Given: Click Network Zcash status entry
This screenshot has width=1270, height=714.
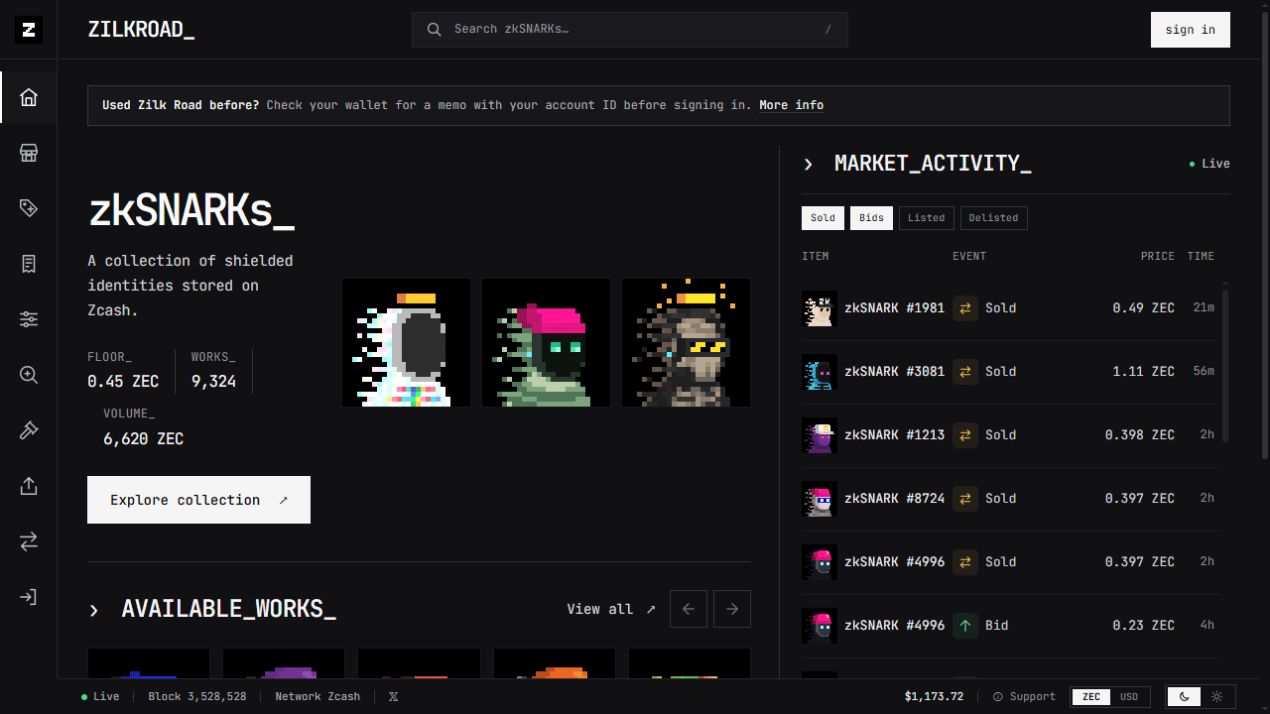Looking at the screenshot, I should coord(317,697).
